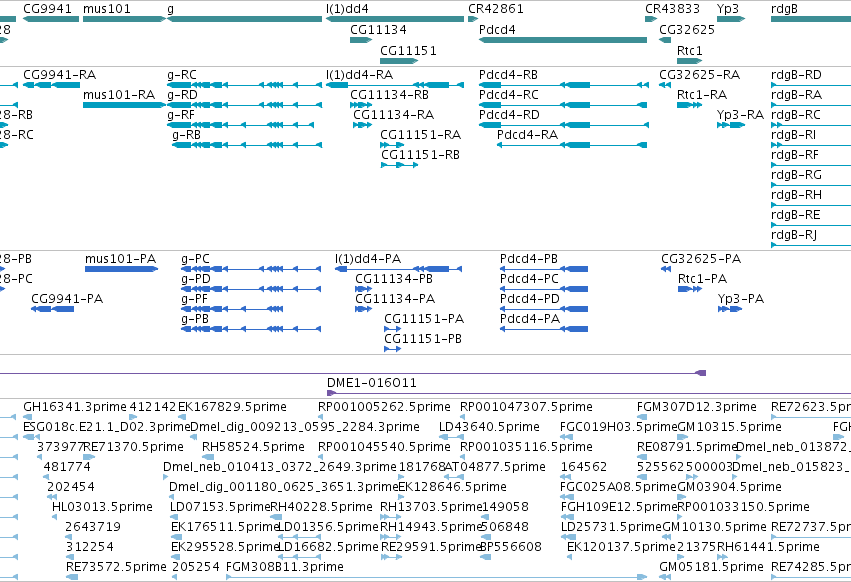
Task: Click the RP001047307.5prime EST label
Action: tap(526, 407)
